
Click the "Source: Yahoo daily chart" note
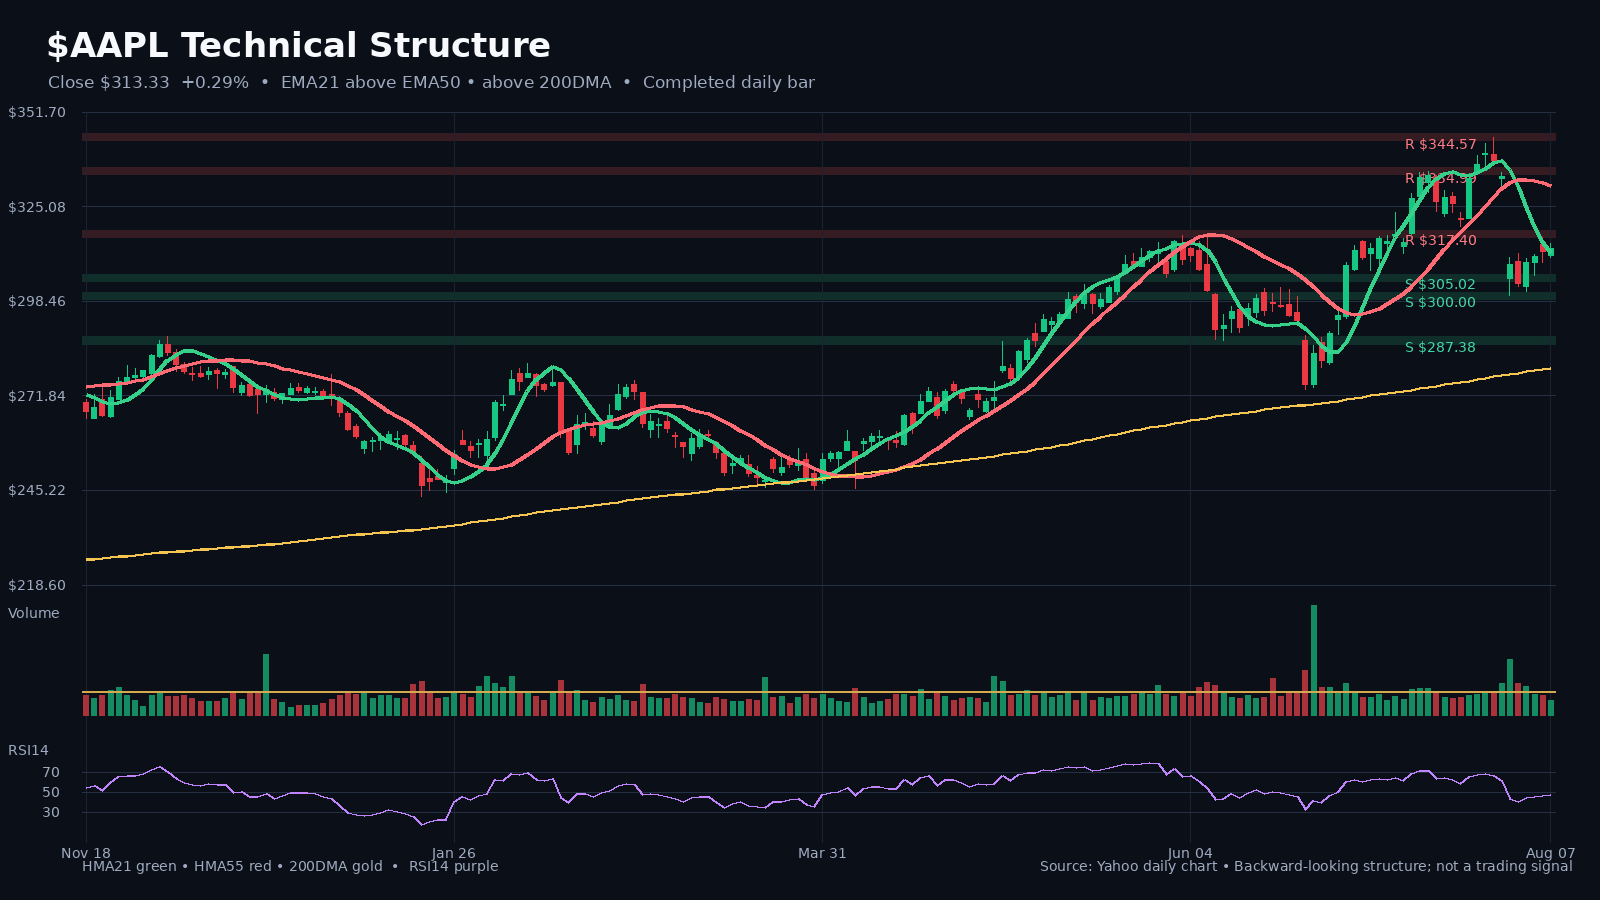point(1128,866)
